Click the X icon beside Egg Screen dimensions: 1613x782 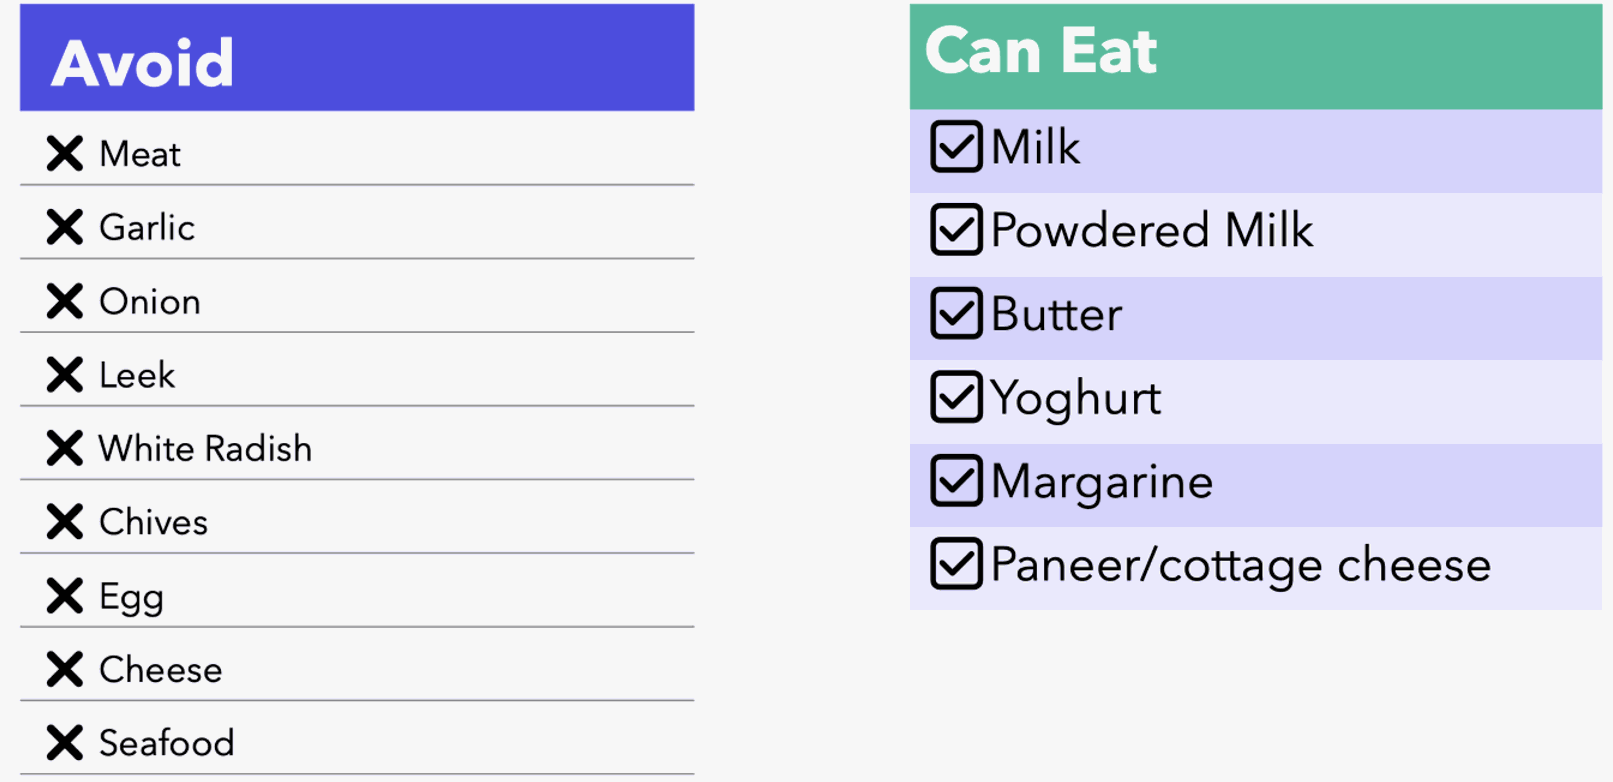click(x=65, y=596)
